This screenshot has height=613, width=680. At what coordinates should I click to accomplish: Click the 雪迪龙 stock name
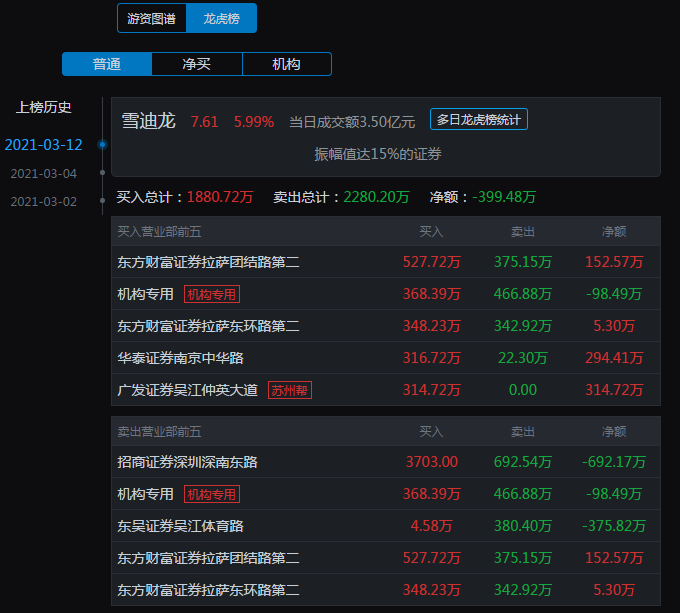click(x=148, y=121)
